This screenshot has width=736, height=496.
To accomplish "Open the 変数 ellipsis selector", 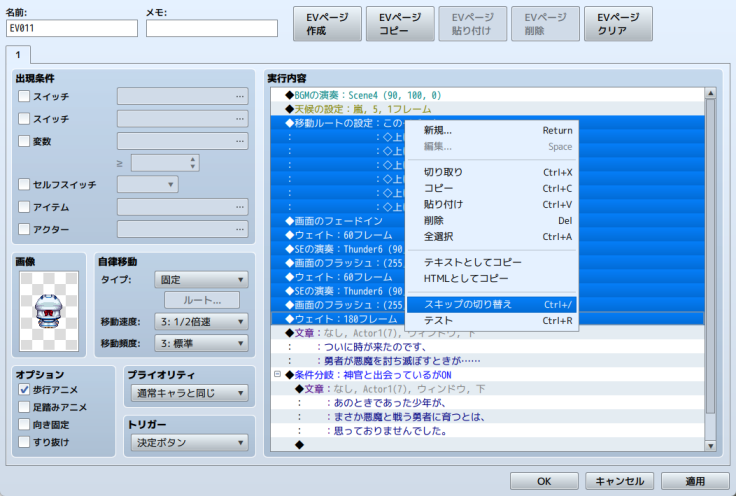I will 240,141.
